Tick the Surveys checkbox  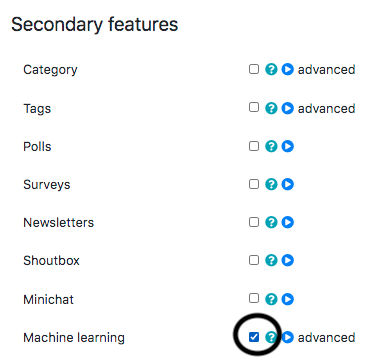(x=254, y=184)
